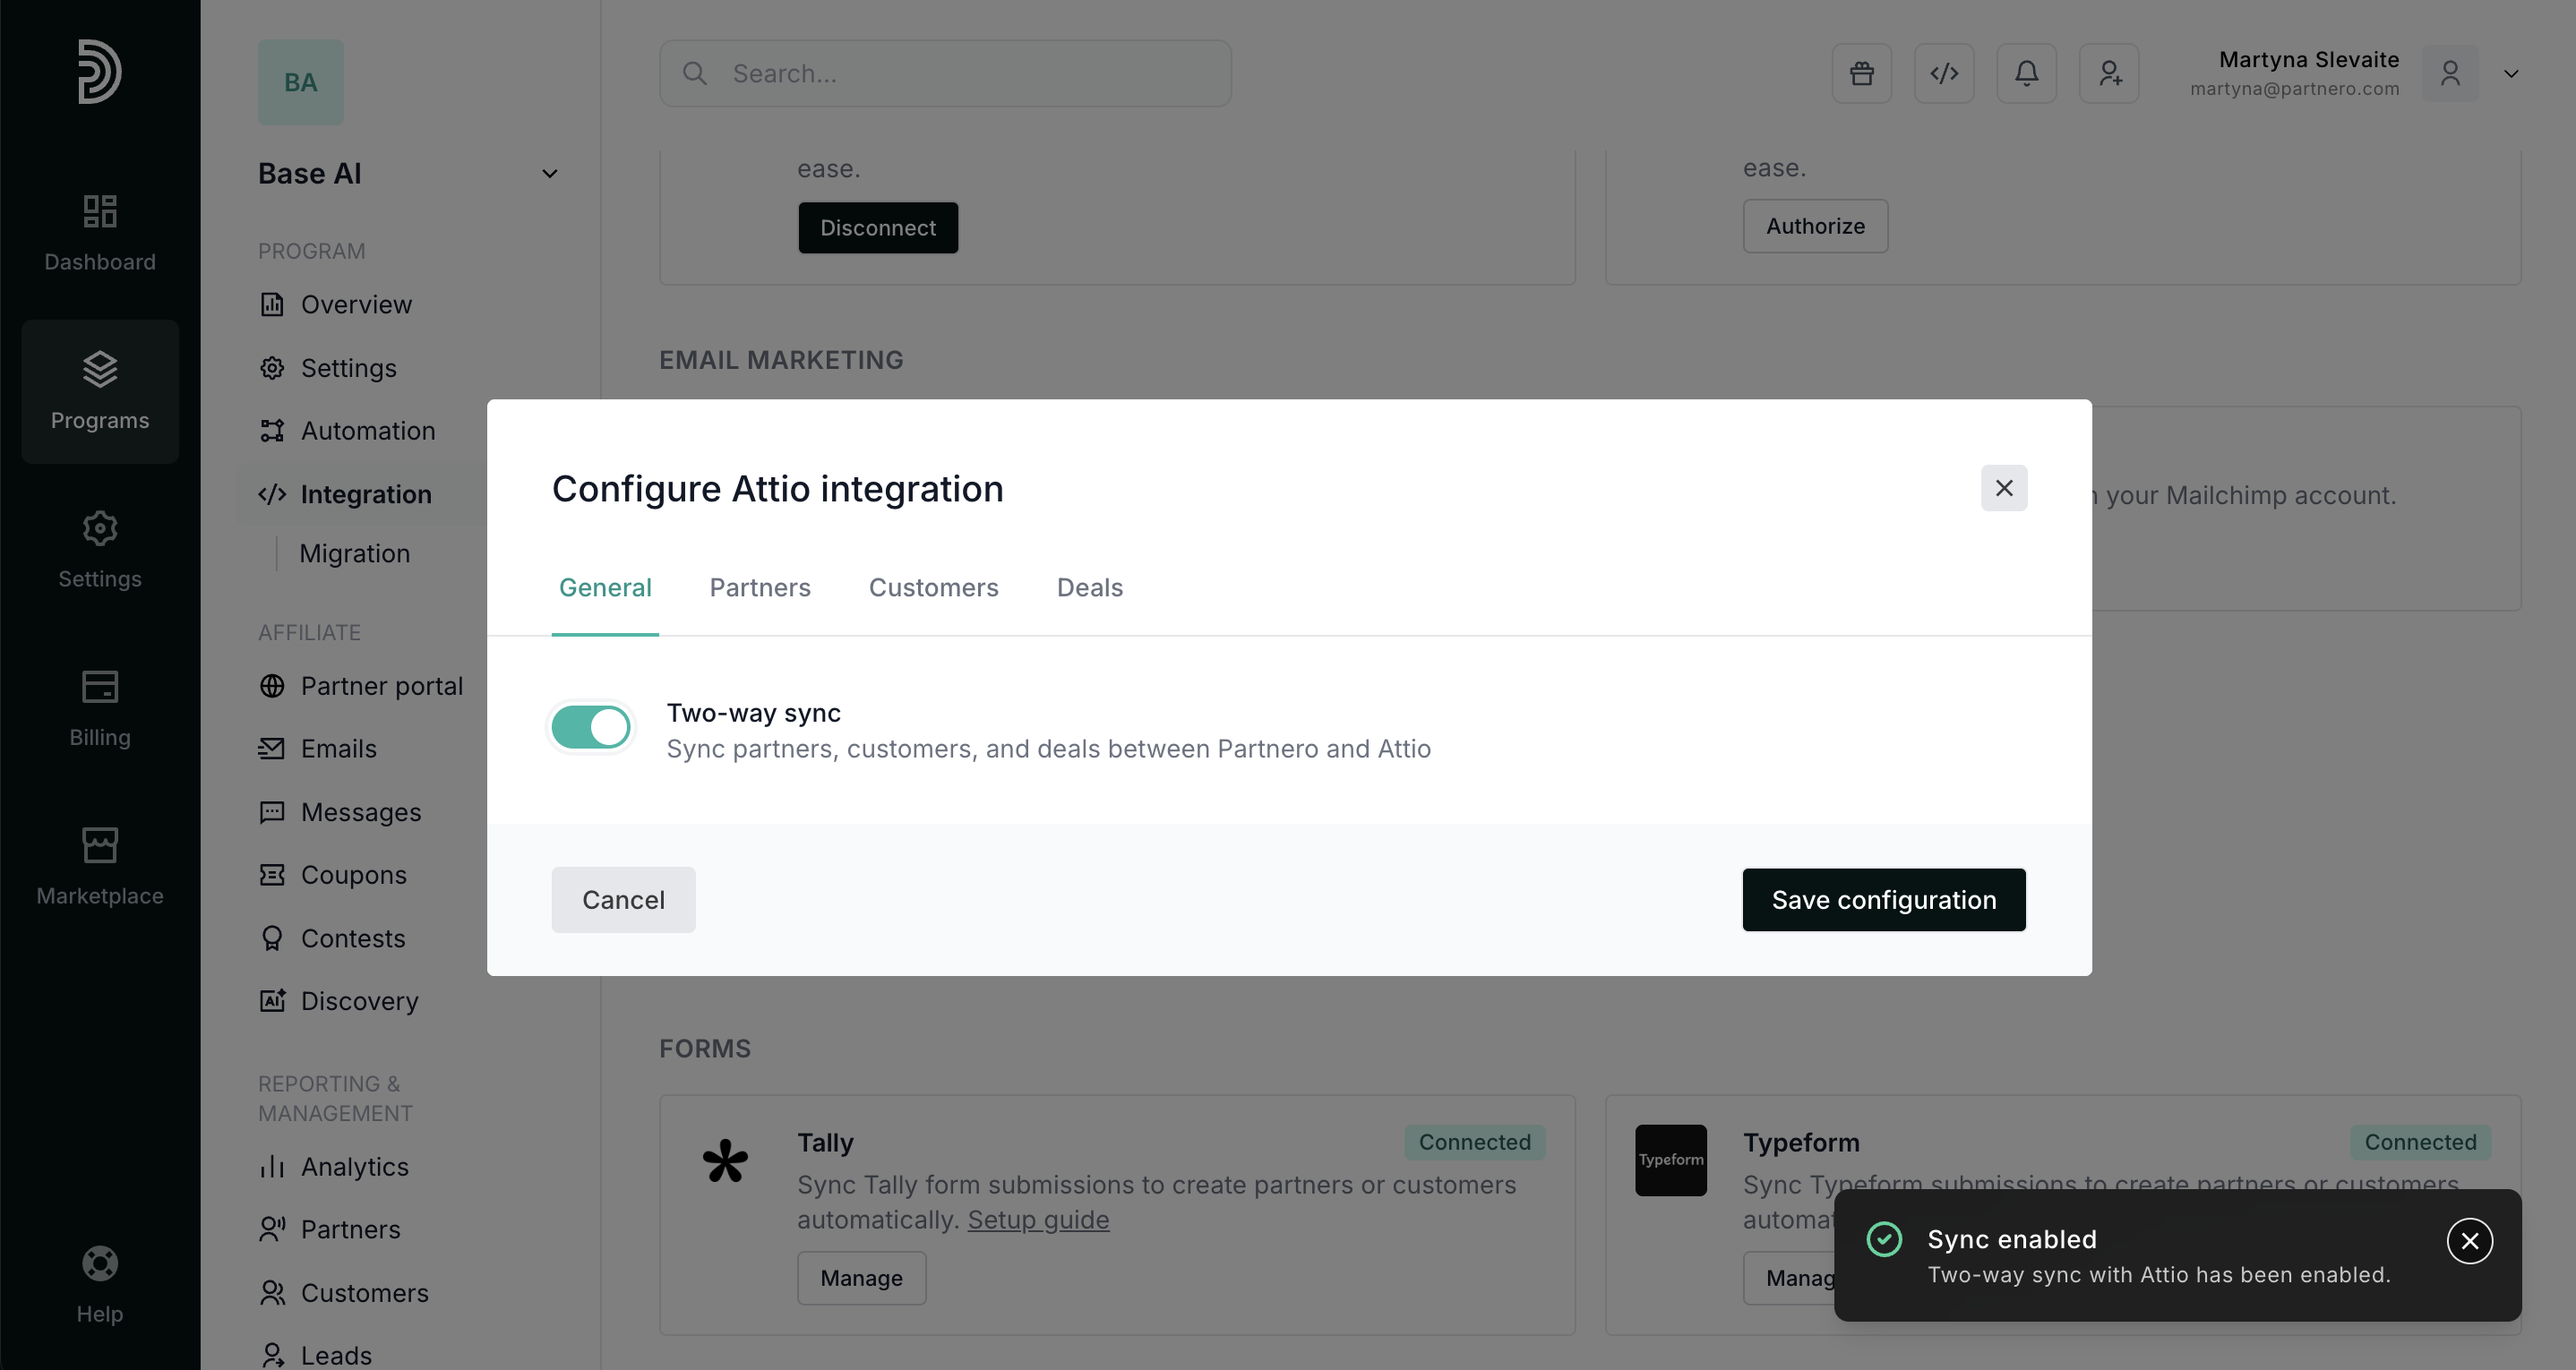Switch to the Deals tab
The height and width of the screenshot is (1370, 2576).
[1089, 588]
